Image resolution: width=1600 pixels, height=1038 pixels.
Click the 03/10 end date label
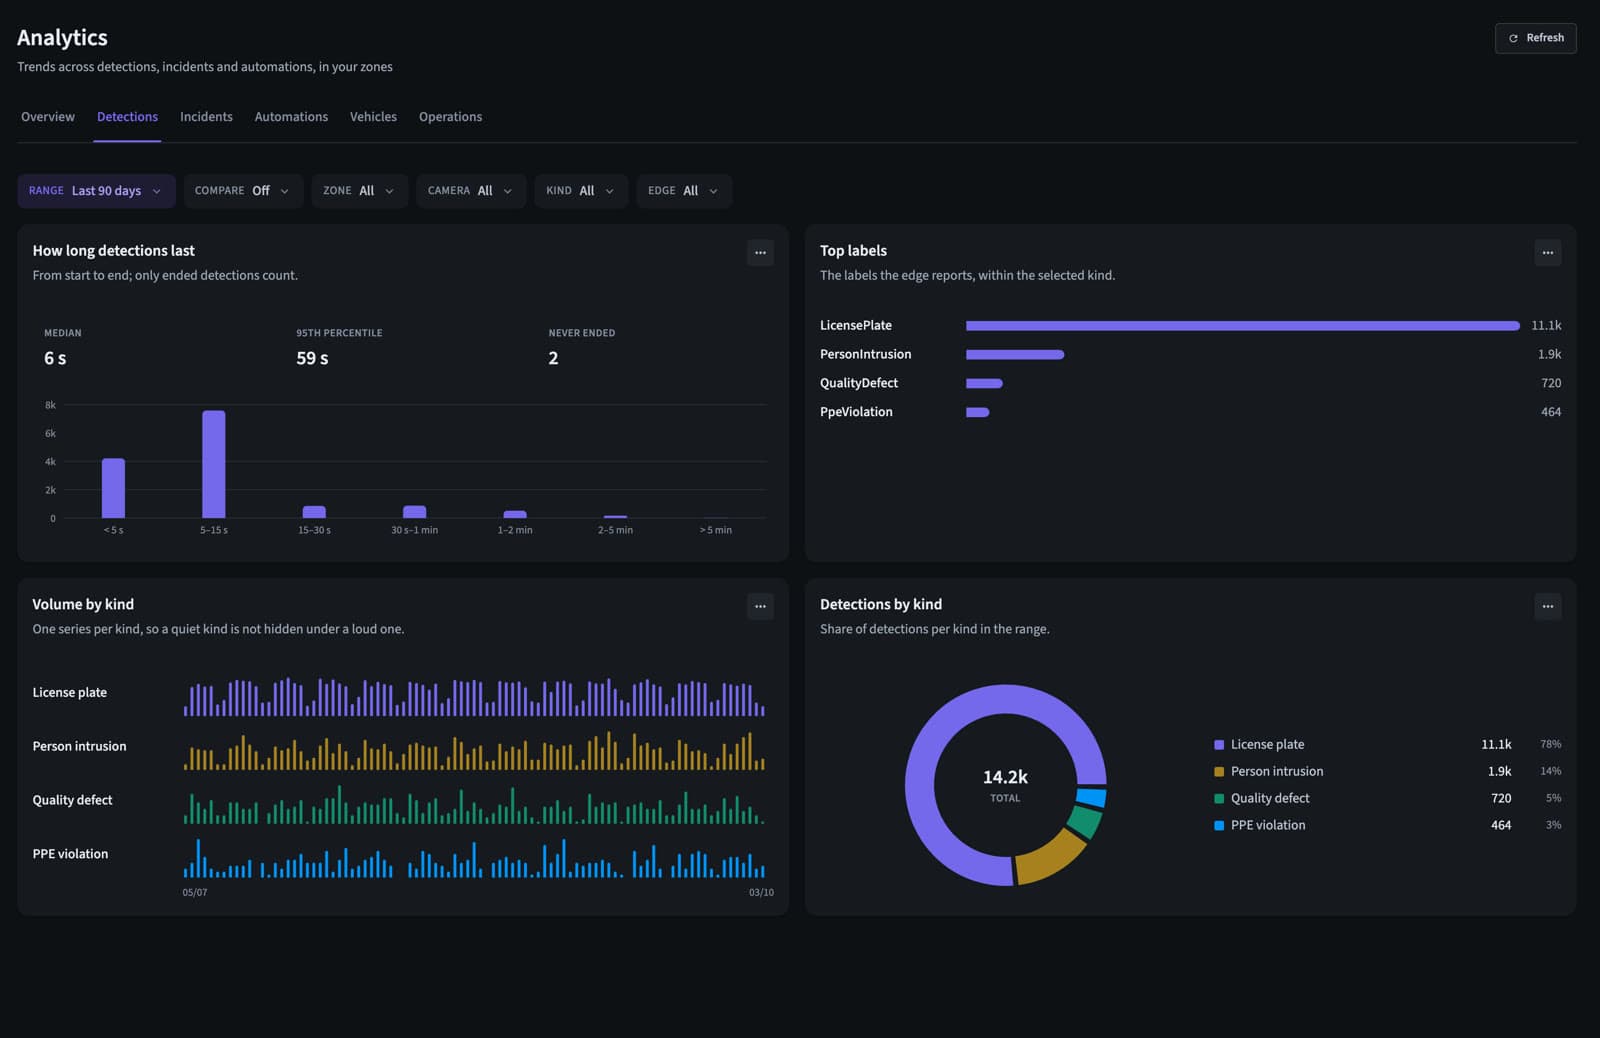pos(761,892)
